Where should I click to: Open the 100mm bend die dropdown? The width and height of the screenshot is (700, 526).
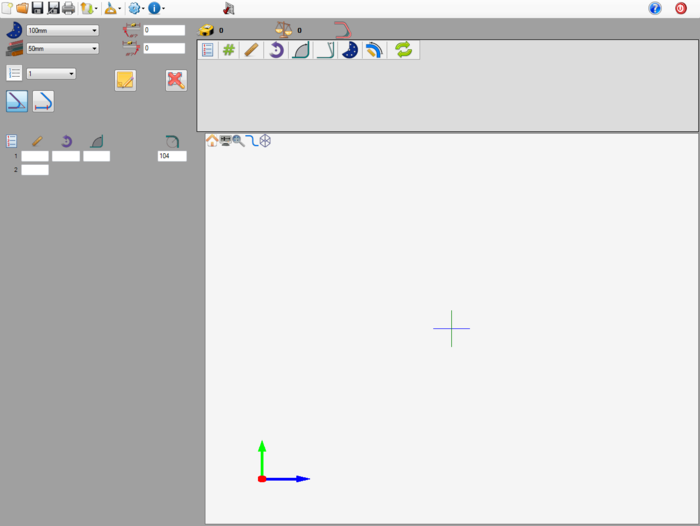pos(62,30)
